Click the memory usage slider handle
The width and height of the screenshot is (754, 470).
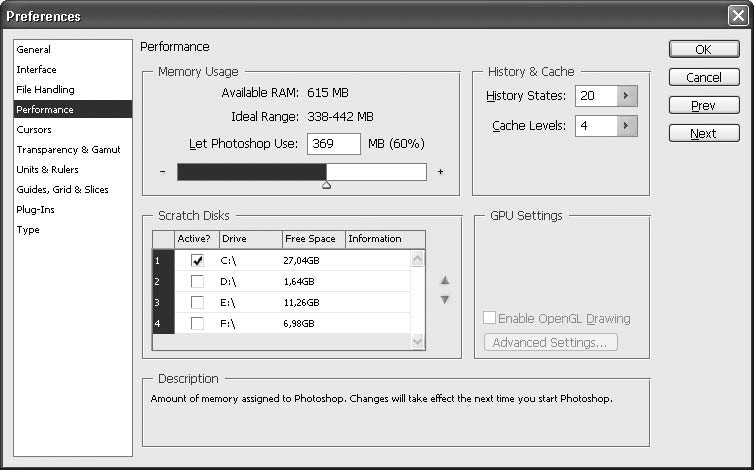click(x=326, y=185)
